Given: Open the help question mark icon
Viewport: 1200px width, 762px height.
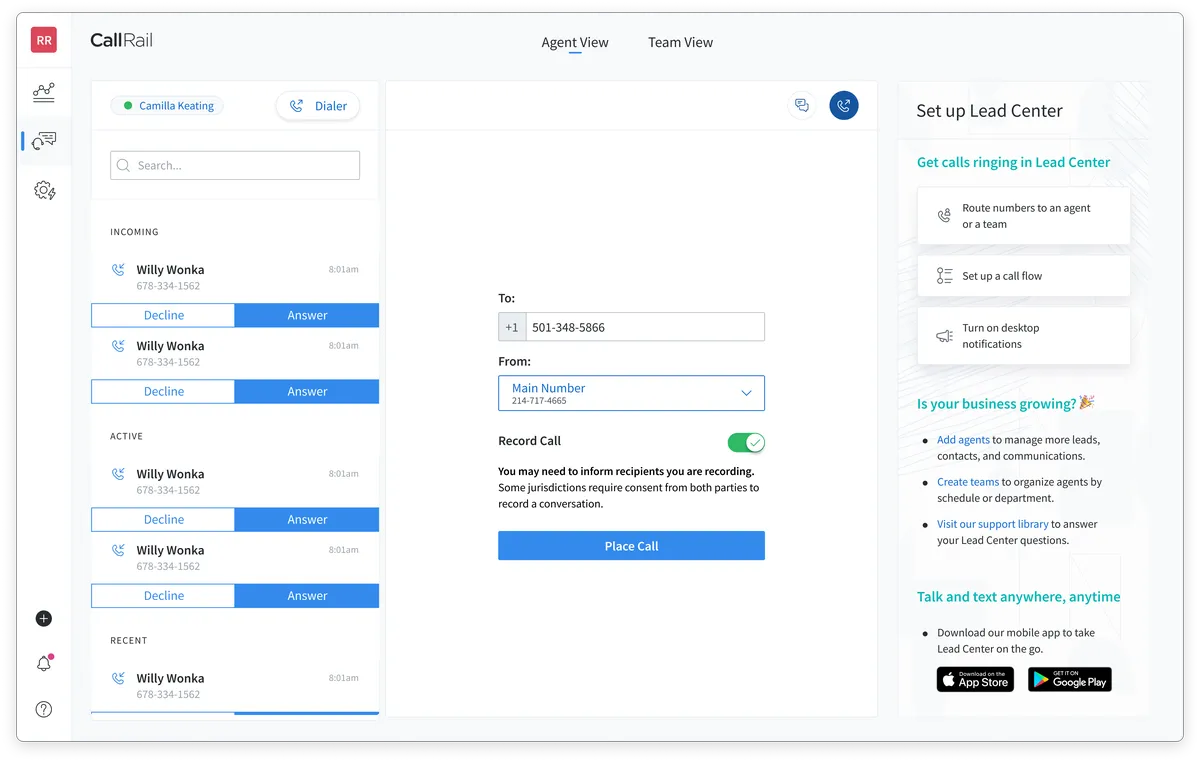Looking at the screenshot, I should click(x=44, y=709).
